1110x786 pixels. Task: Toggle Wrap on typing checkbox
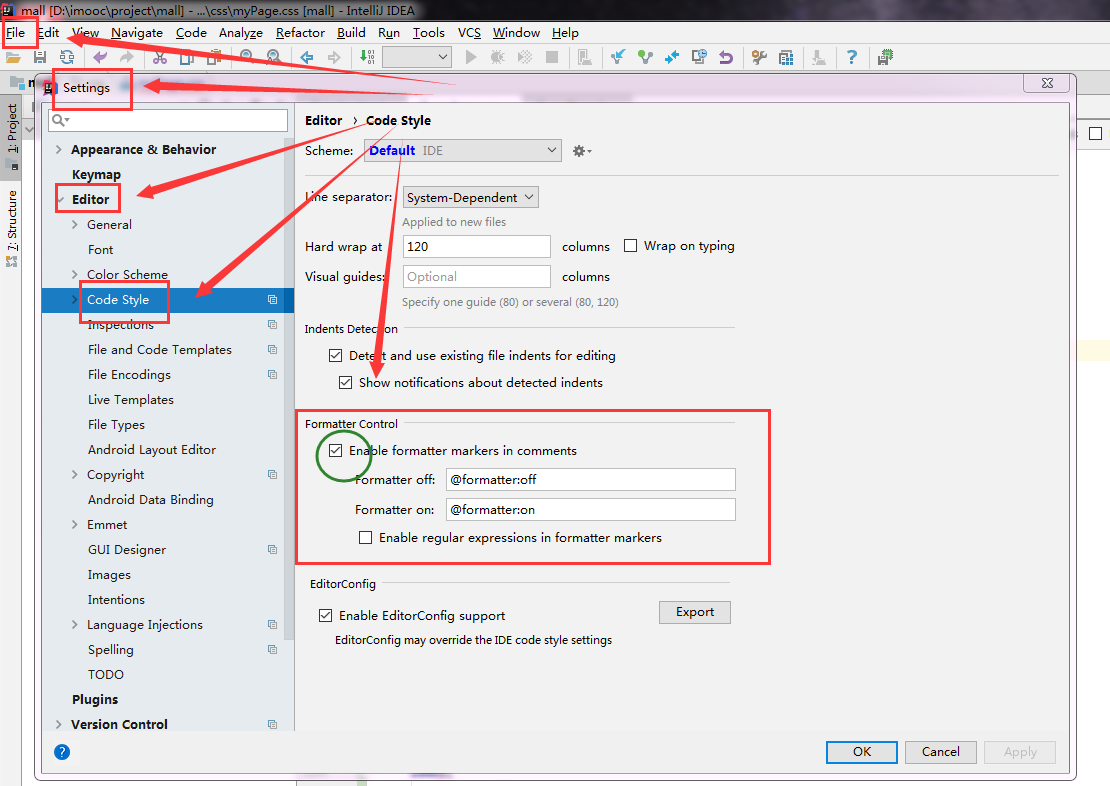(630, 246)
